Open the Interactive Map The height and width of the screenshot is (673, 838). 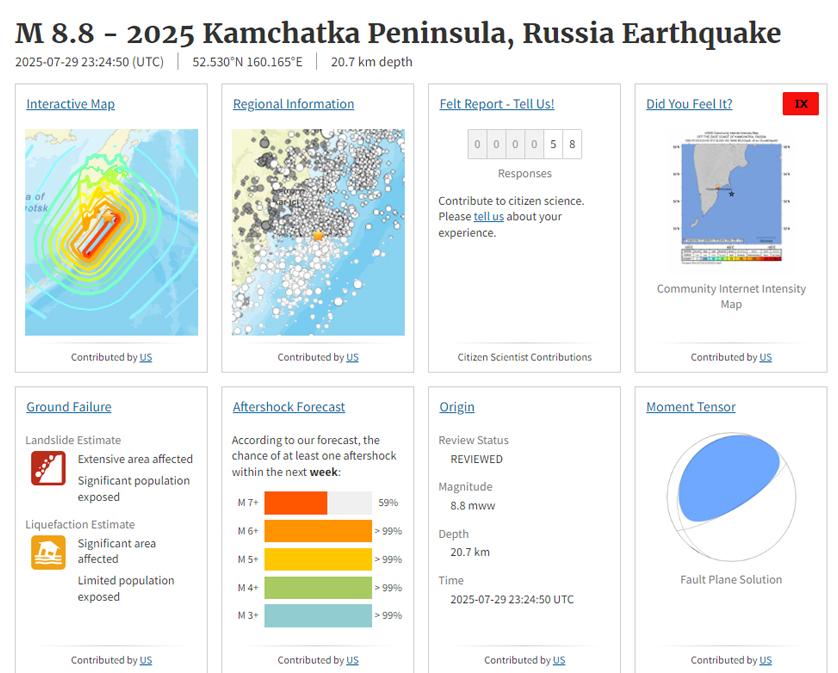click(x=70, y=104)
